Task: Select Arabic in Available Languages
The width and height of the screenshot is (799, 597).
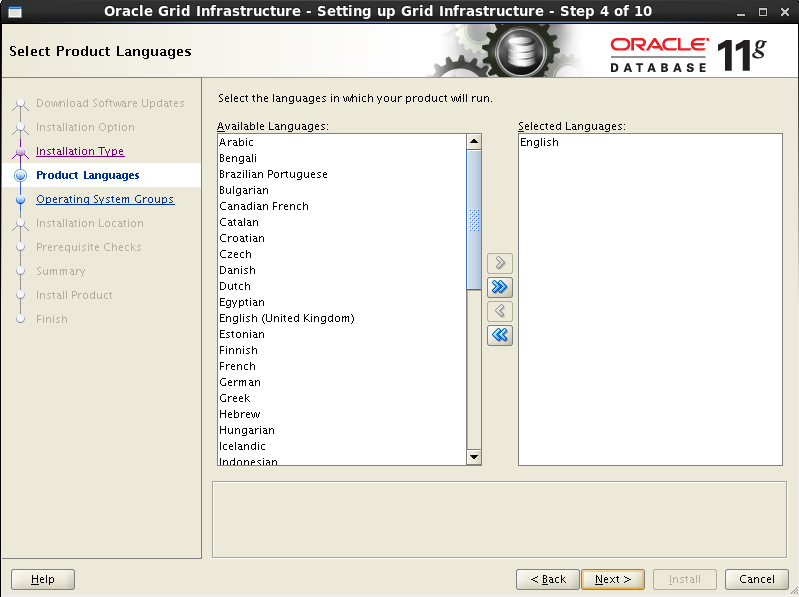Action: (x=341, y=142)
